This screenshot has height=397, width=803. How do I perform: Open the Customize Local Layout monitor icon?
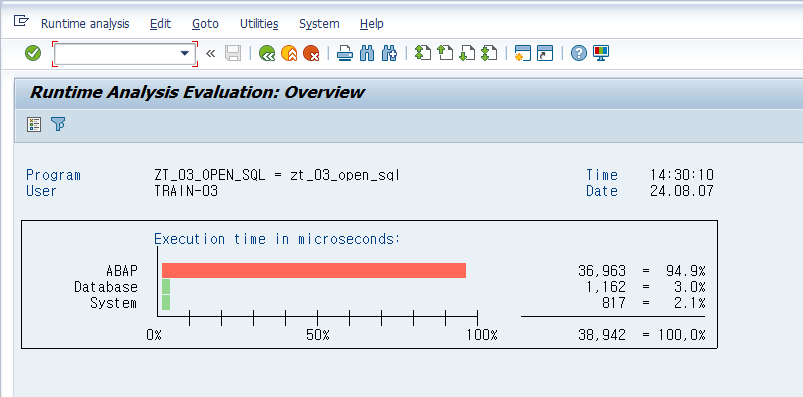point(601,53)
